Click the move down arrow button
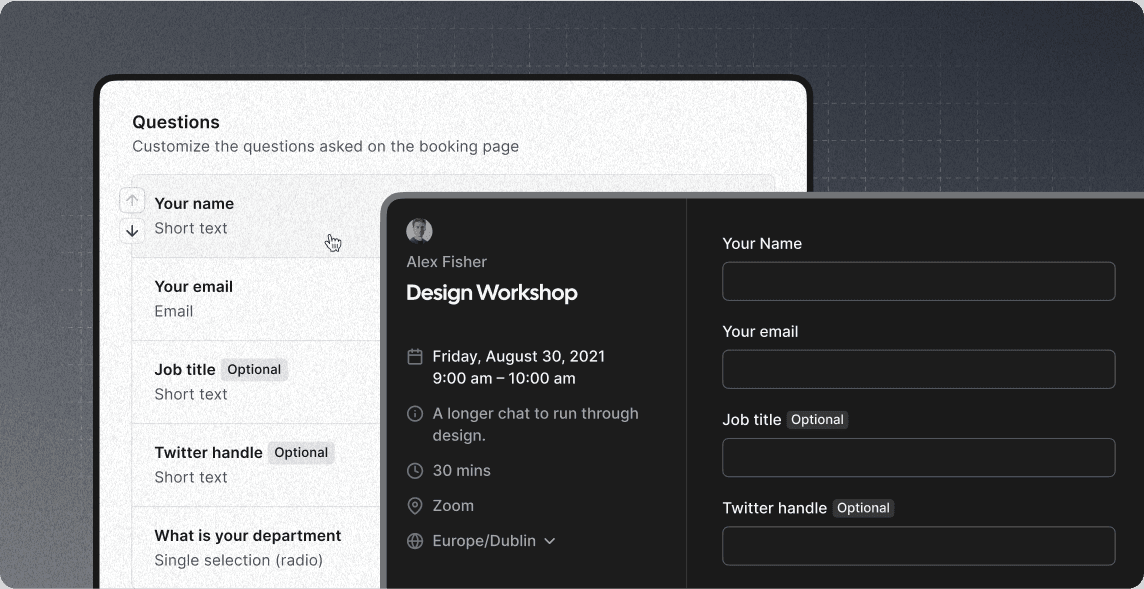 131,231
